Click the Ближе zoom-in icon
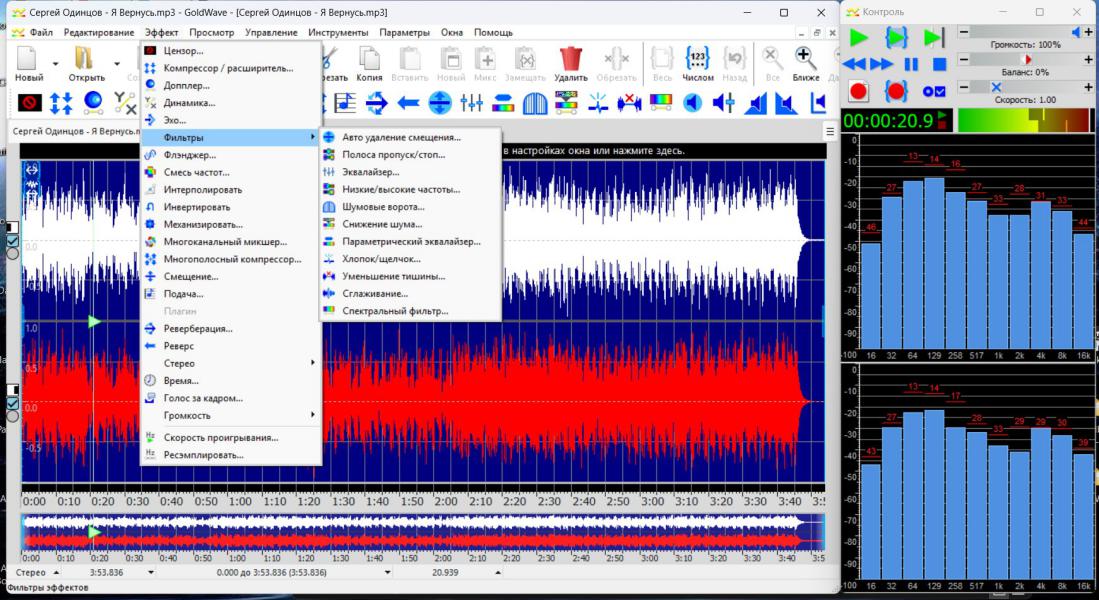The image size is (1099, 600). tap(806, 58)
